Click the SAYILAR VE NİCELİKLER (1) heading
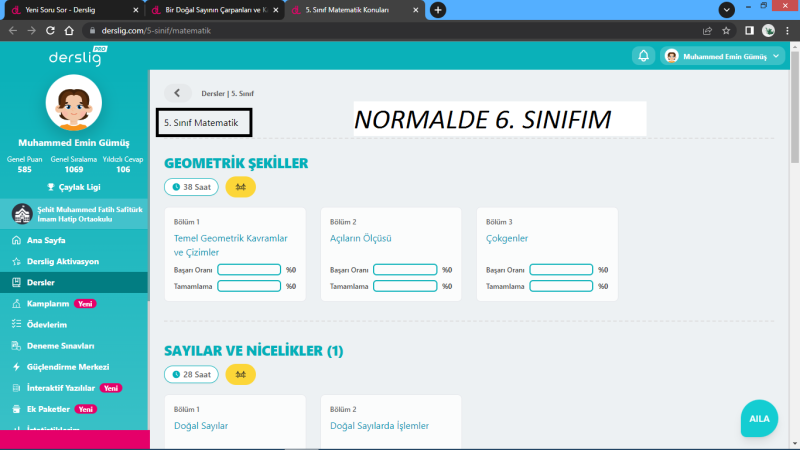800x450 pixels. (x=254, y=351)
